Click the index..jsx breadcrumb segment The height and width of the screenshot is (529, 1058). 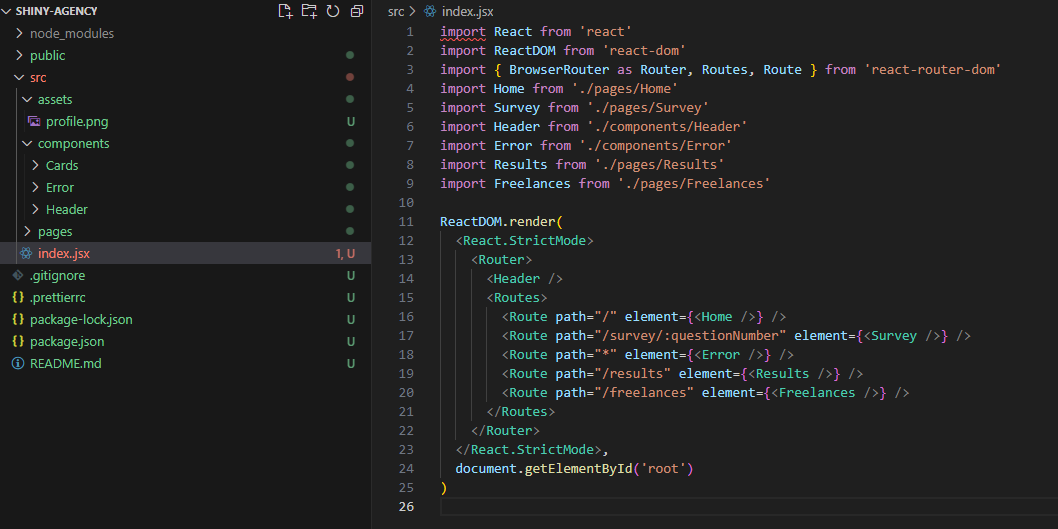tap(467, 11)
